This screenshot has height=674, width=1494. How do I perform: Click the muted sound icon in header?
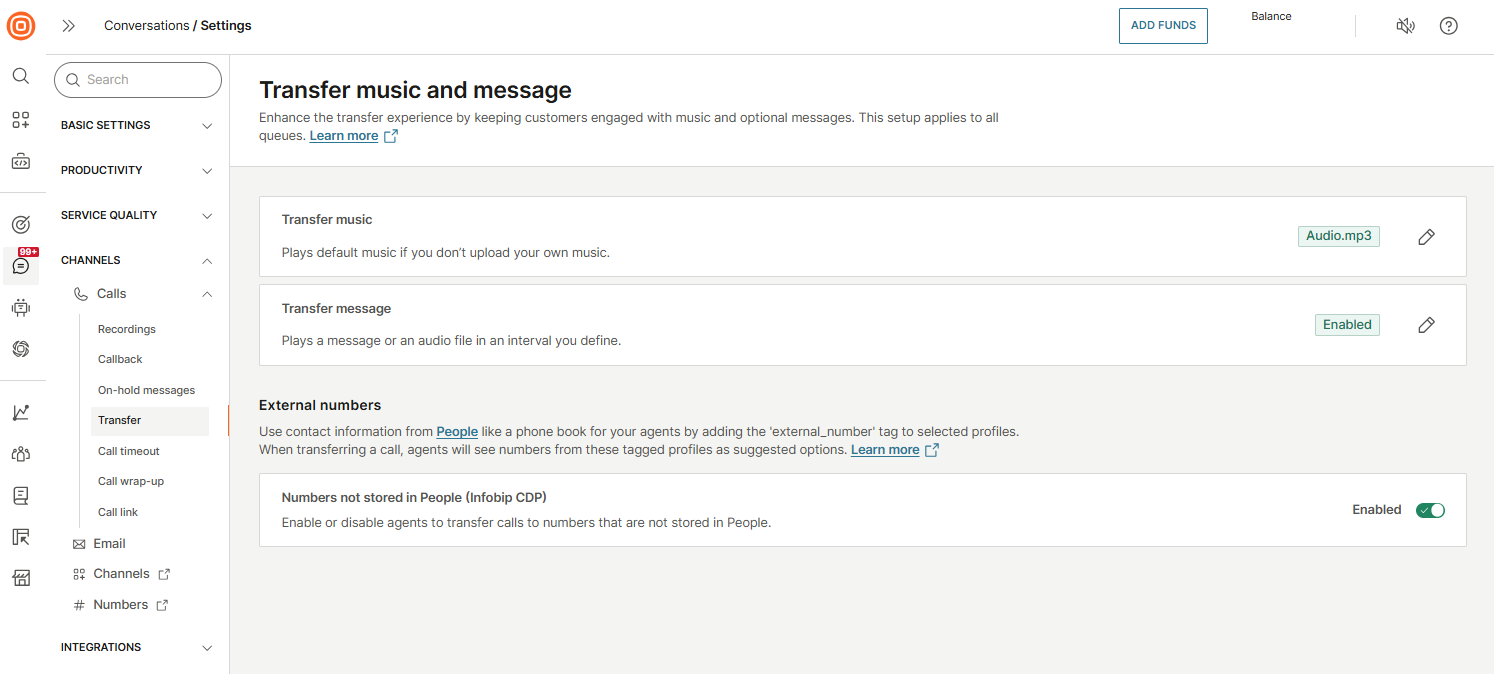(x=1405, y=26)
